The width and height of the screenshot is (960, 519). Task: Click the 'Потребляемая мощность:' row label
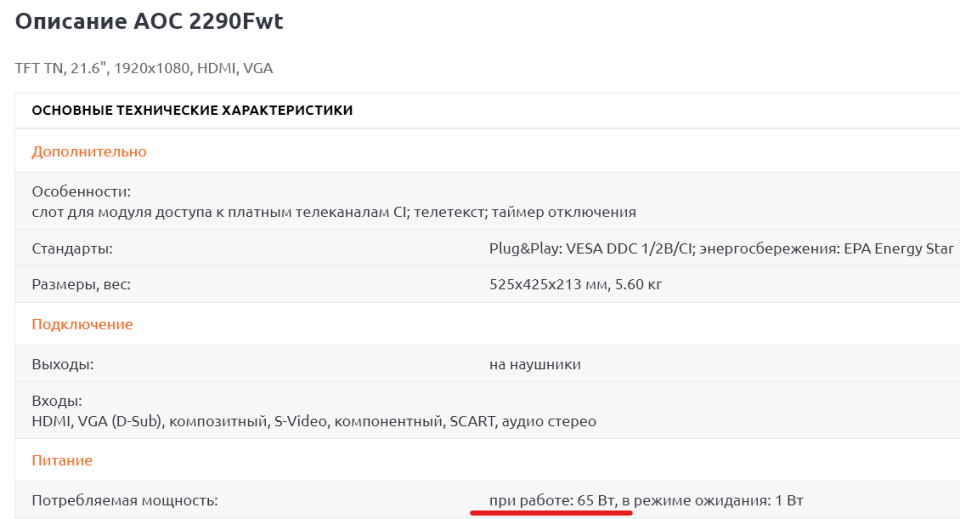(125, 500)
